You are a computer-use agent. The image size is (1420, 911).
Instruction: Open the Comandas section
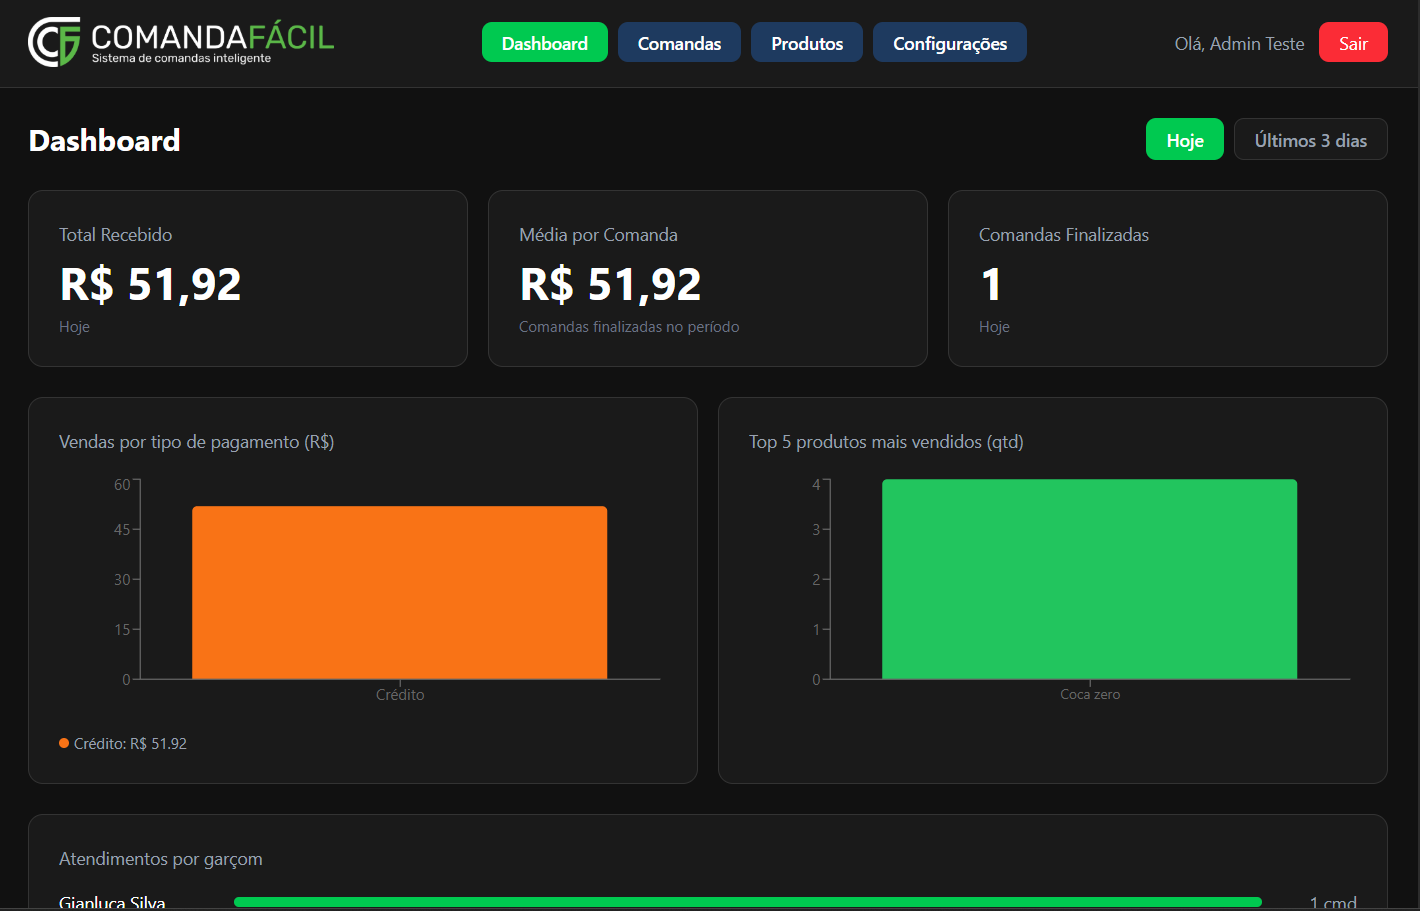679,42
